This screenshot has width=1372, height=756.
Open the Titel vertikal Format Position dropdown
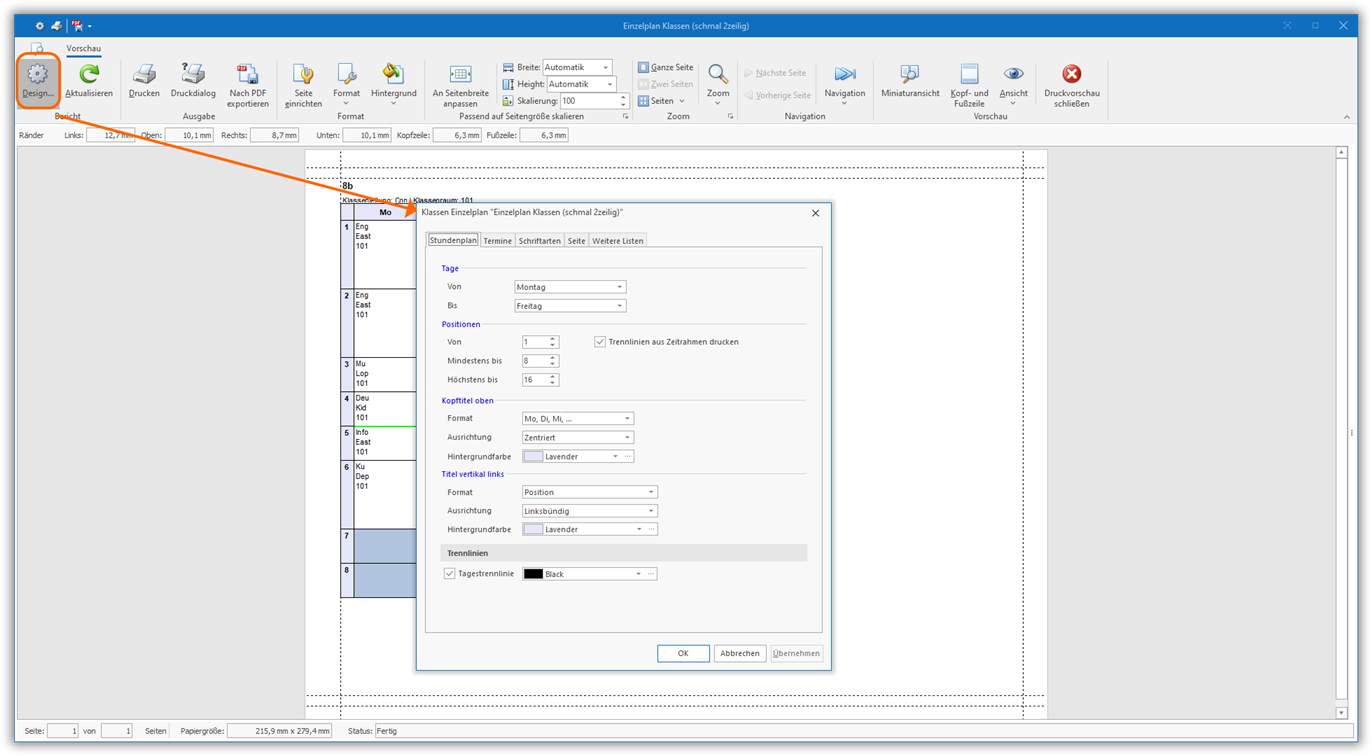(x=589, y=492)
